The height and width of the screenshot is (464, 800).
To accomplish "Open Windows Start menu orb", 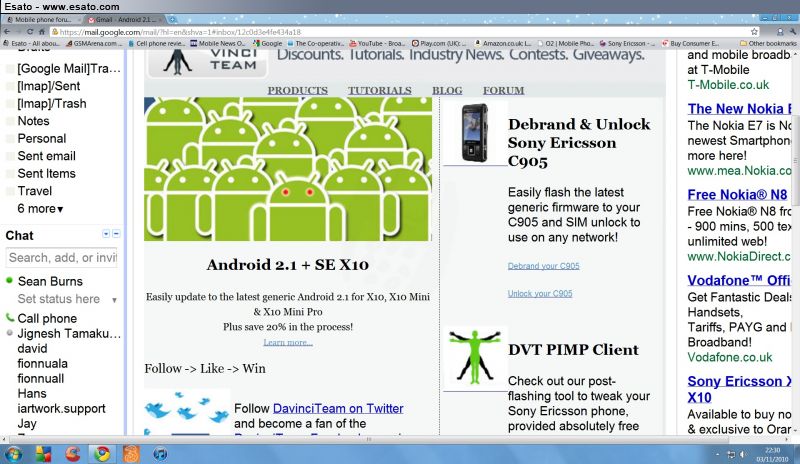I will (x=14, y=453).
